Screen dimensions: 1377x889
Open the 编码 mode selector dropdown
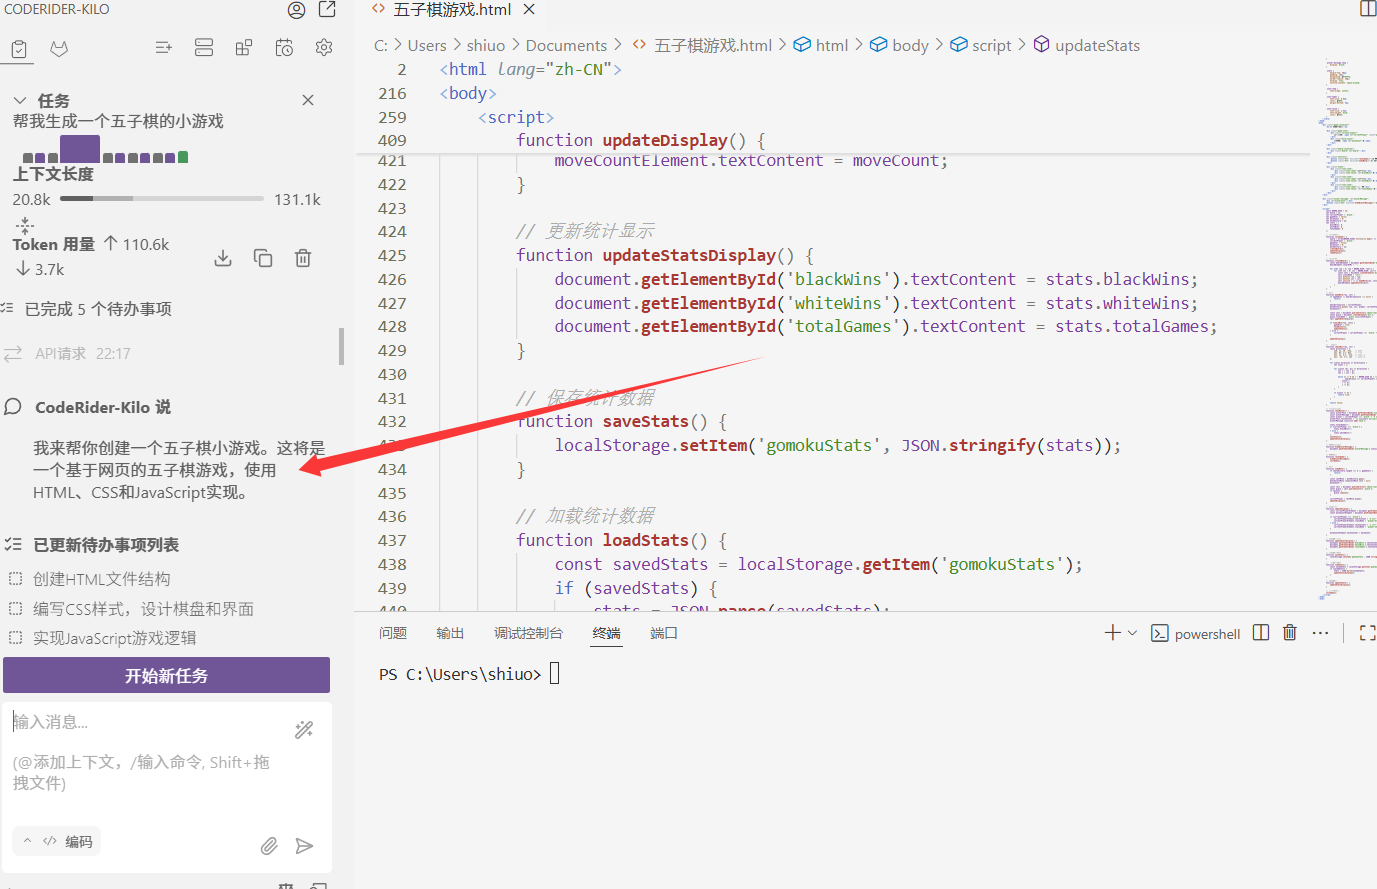coord(57,842)
